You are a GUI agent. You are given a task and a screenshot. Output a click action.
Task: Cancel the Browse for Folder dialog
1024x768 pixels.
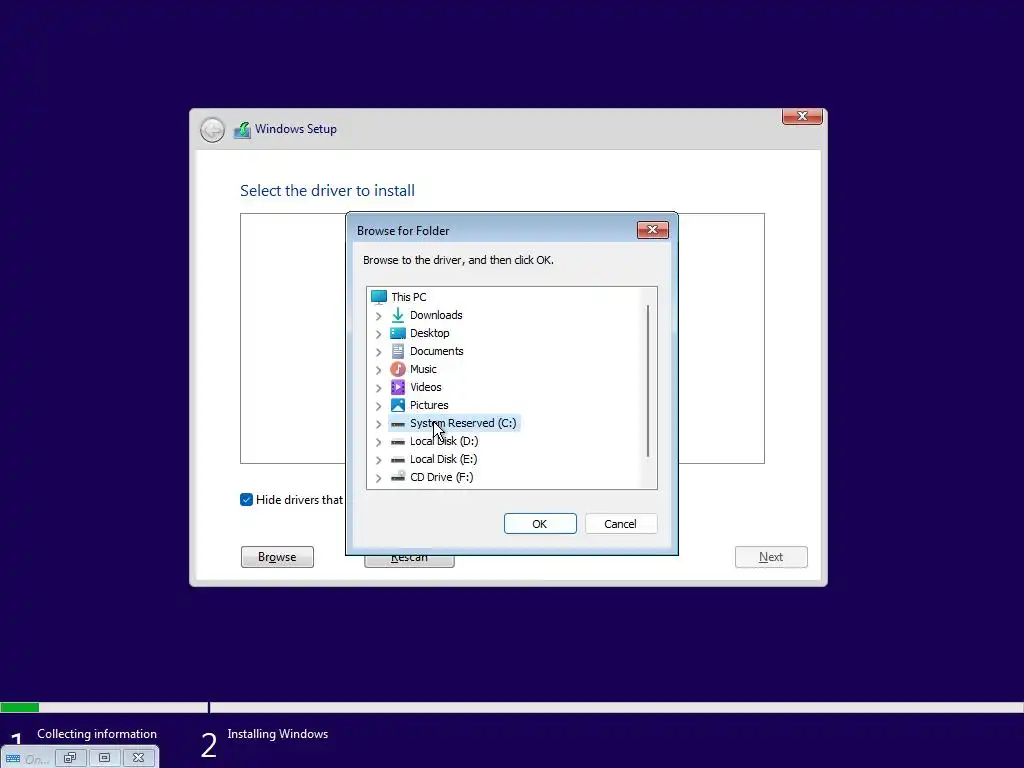620,524
